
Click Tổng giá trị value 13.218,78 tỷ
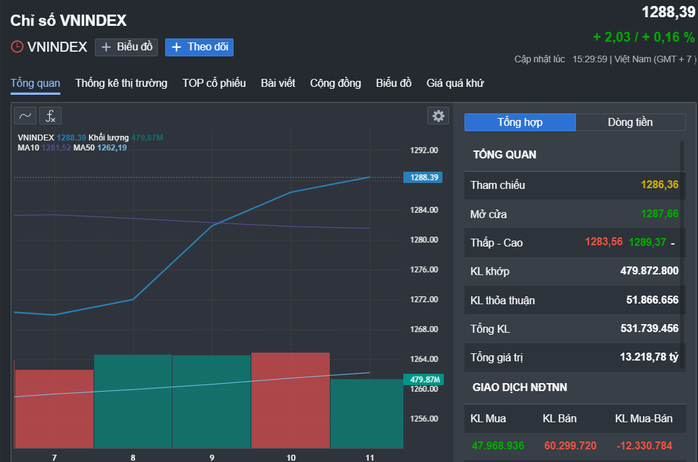(649, 357)
